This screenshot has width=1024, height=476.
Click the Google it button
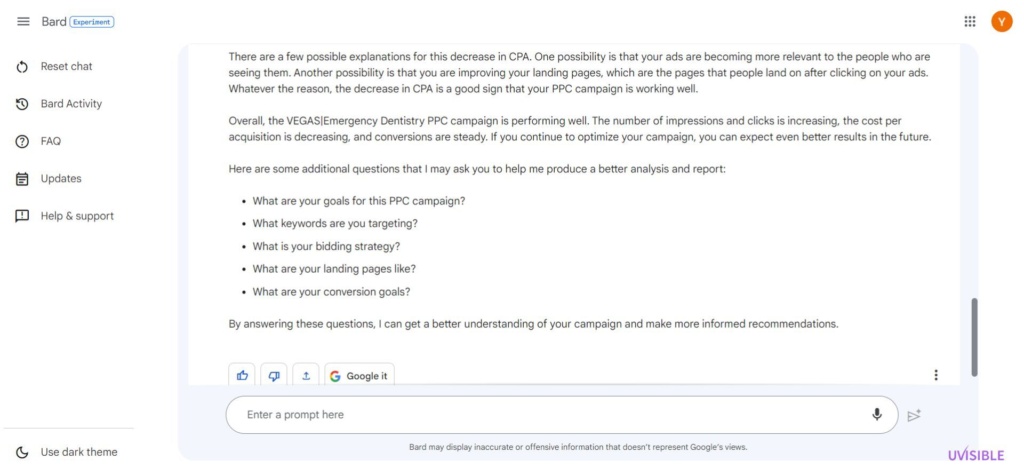click(x=359, y=375)
